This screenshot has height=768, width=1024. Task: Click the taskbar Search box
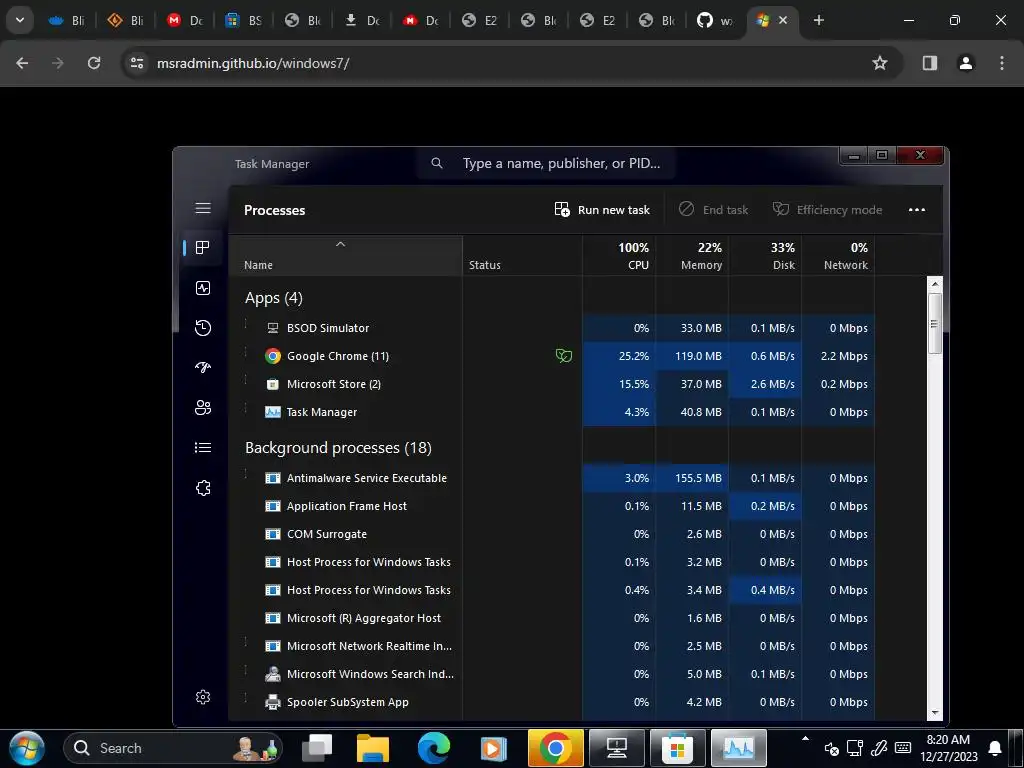173,748
